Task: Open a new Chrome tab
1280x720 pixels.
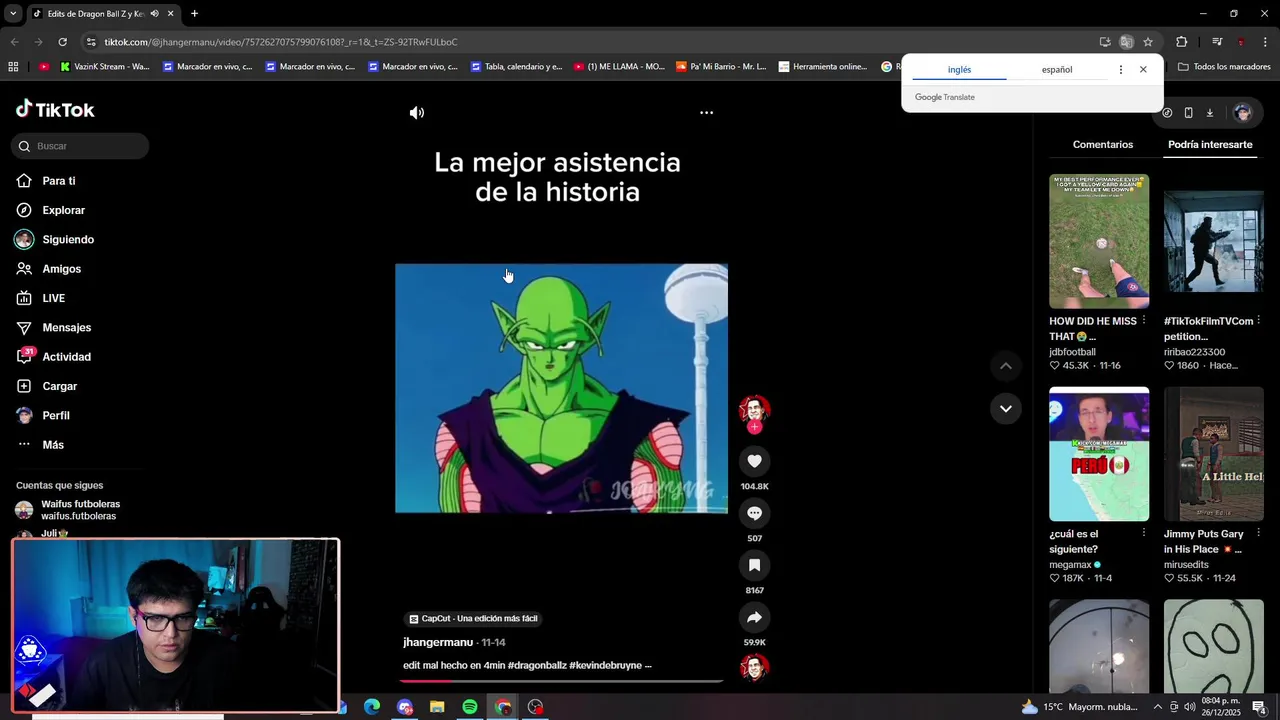Action: (194, 14)
